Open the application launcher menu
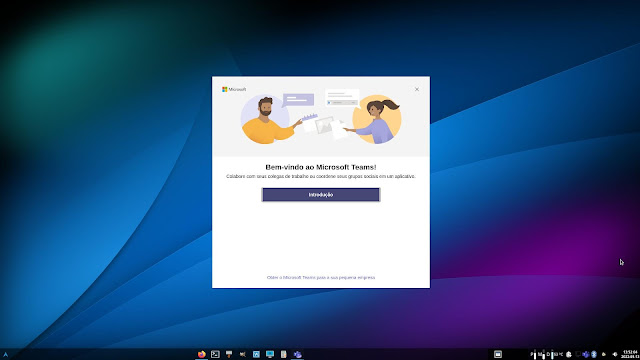640x360 pixels. pyautogui.click(x=6, y=355)
